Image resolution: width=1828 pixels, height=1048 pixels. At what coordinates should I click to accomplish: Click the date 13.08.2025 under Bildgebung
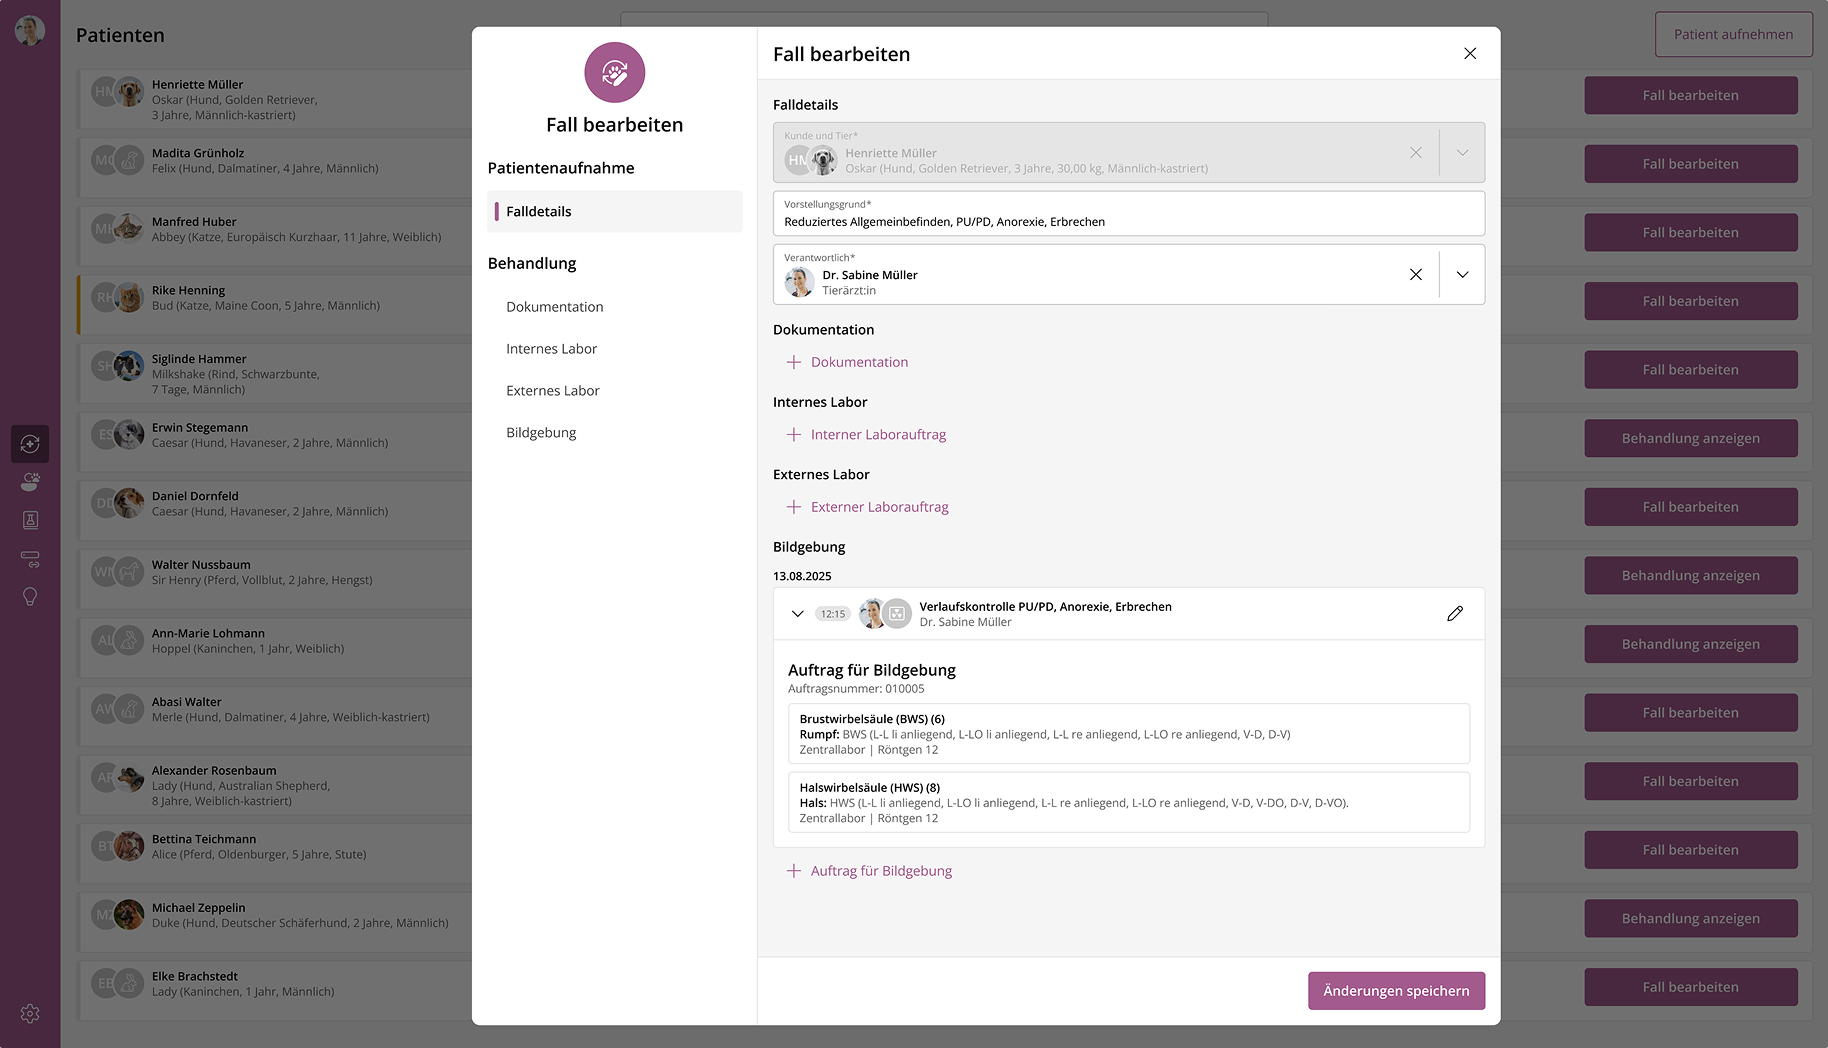click(x=802, y=576)
